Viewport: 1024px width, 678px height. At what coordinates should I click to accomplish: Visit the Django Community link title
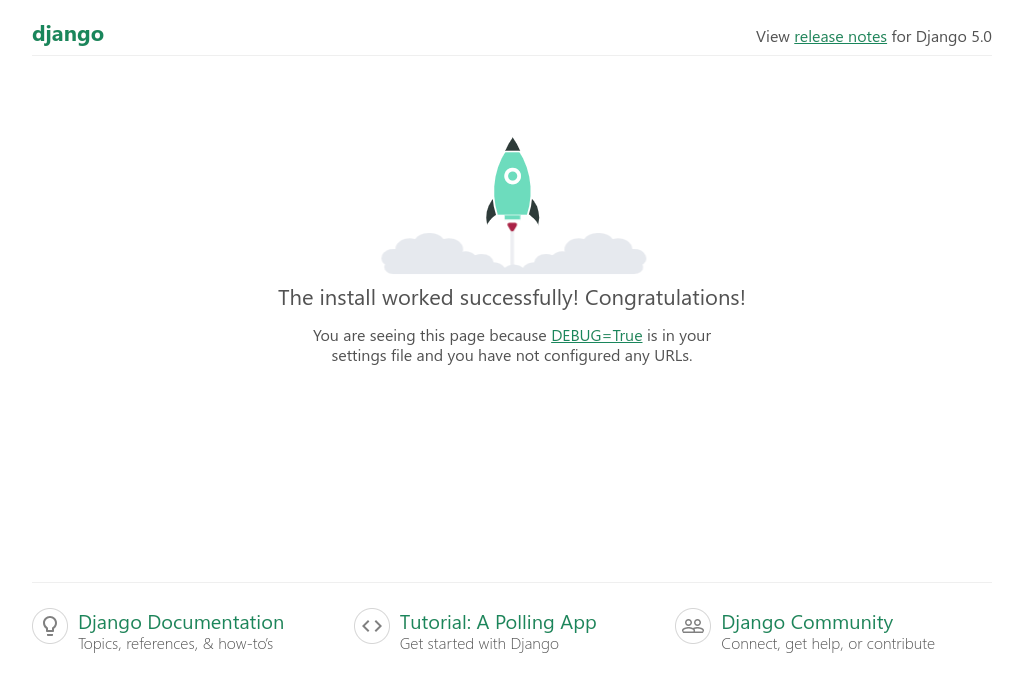[x=807, y=623]
